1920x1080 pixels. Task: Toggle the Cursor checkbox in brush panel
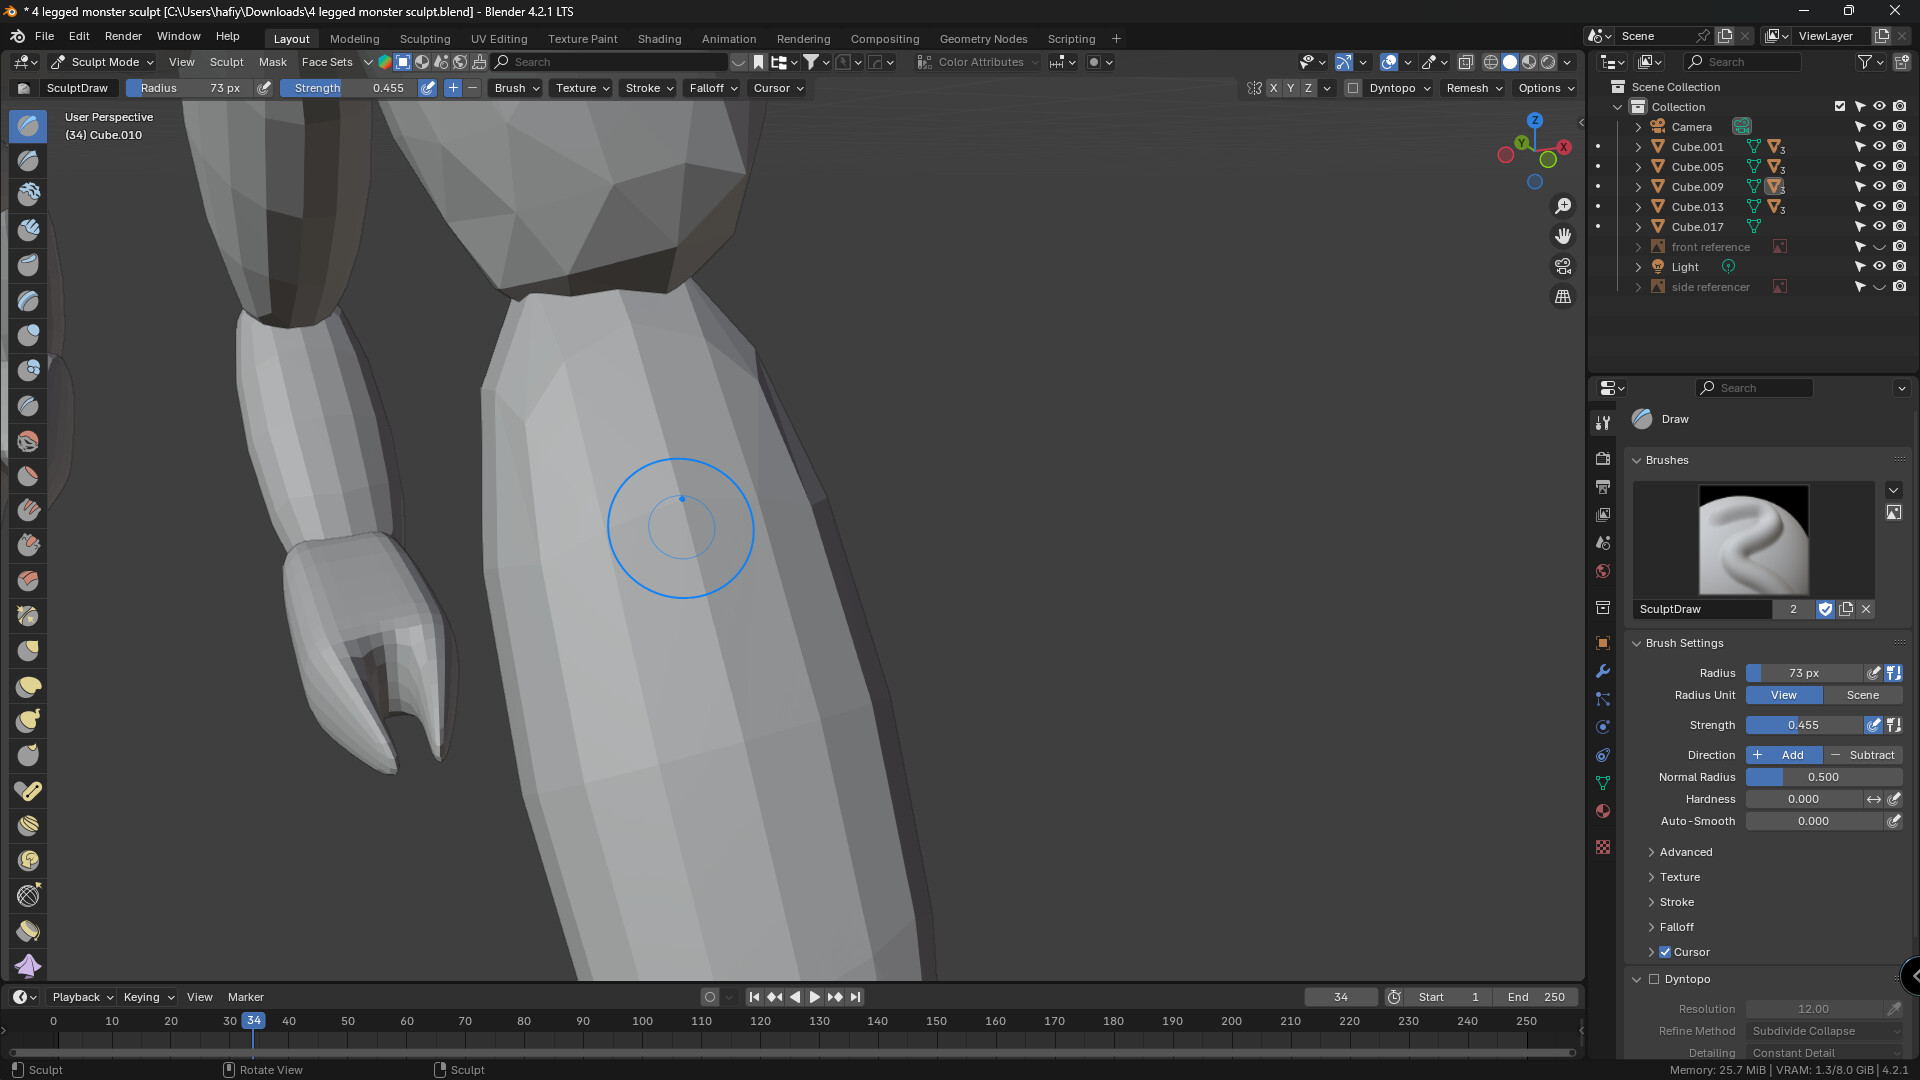[1665, 952]
